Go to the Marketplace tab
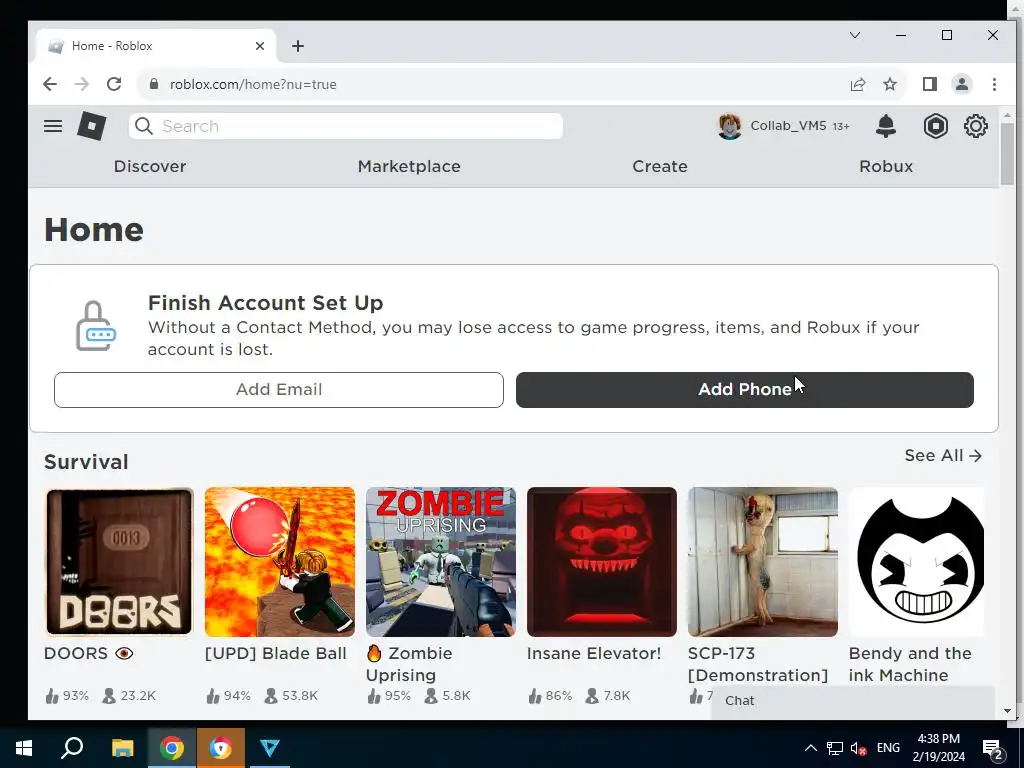The width and height of the screenshot is (1024, 768). click(409, 167)
